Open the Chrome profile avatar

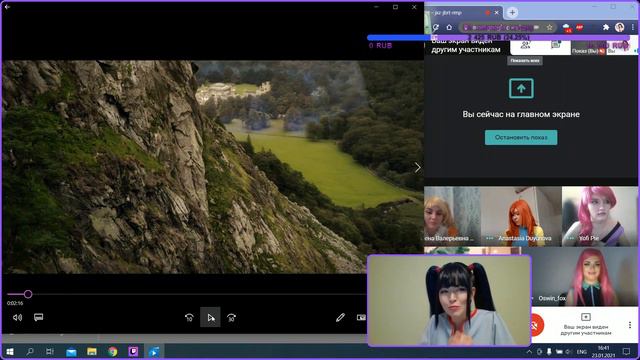[x=619, y=27]
